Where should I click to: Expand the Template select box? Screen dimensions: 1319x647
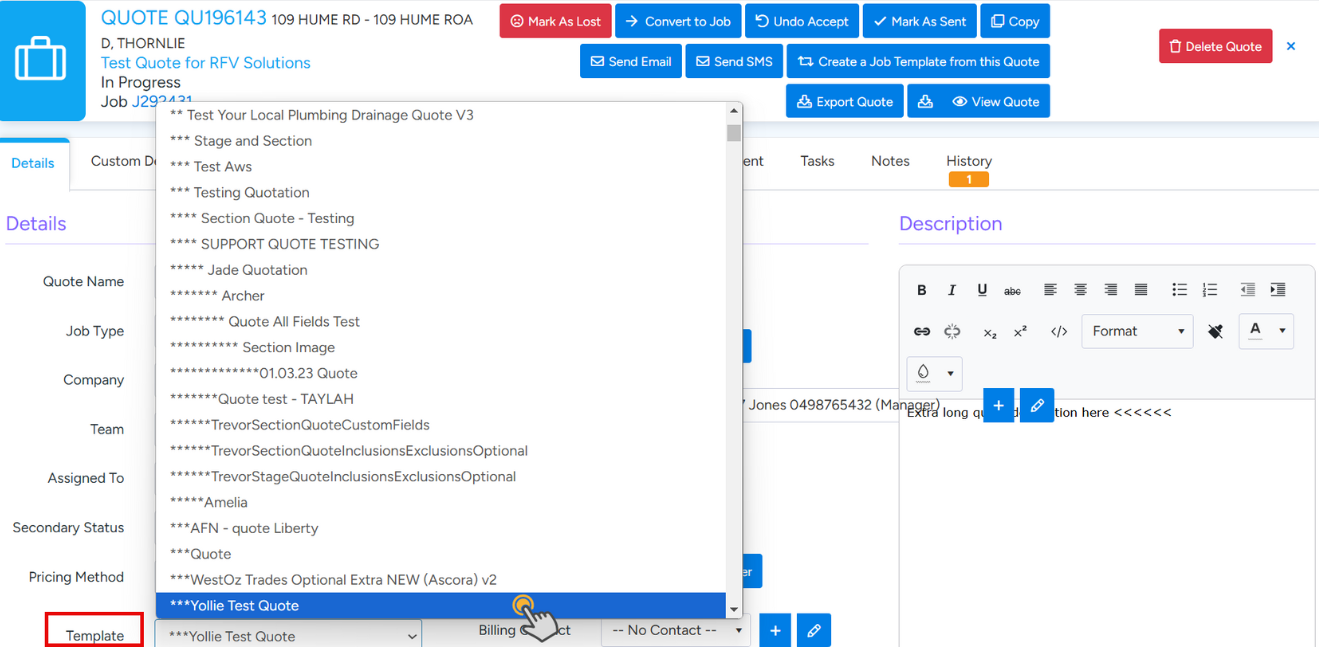point(288,636)
